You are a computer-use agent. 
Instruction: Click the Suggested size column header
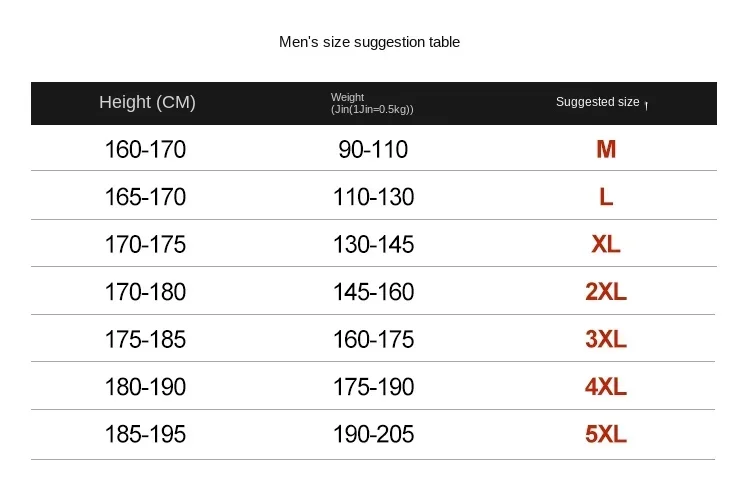tap(597, 102)
